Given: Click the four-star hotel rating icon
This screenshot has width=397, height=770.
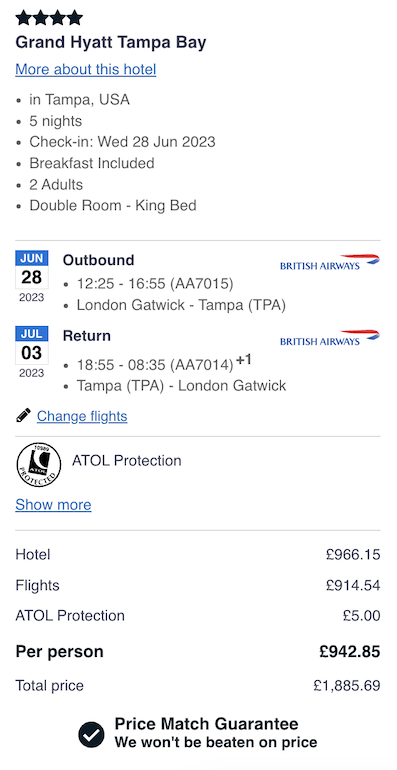Looking at the screenshot, I should [x=49, y=18].
